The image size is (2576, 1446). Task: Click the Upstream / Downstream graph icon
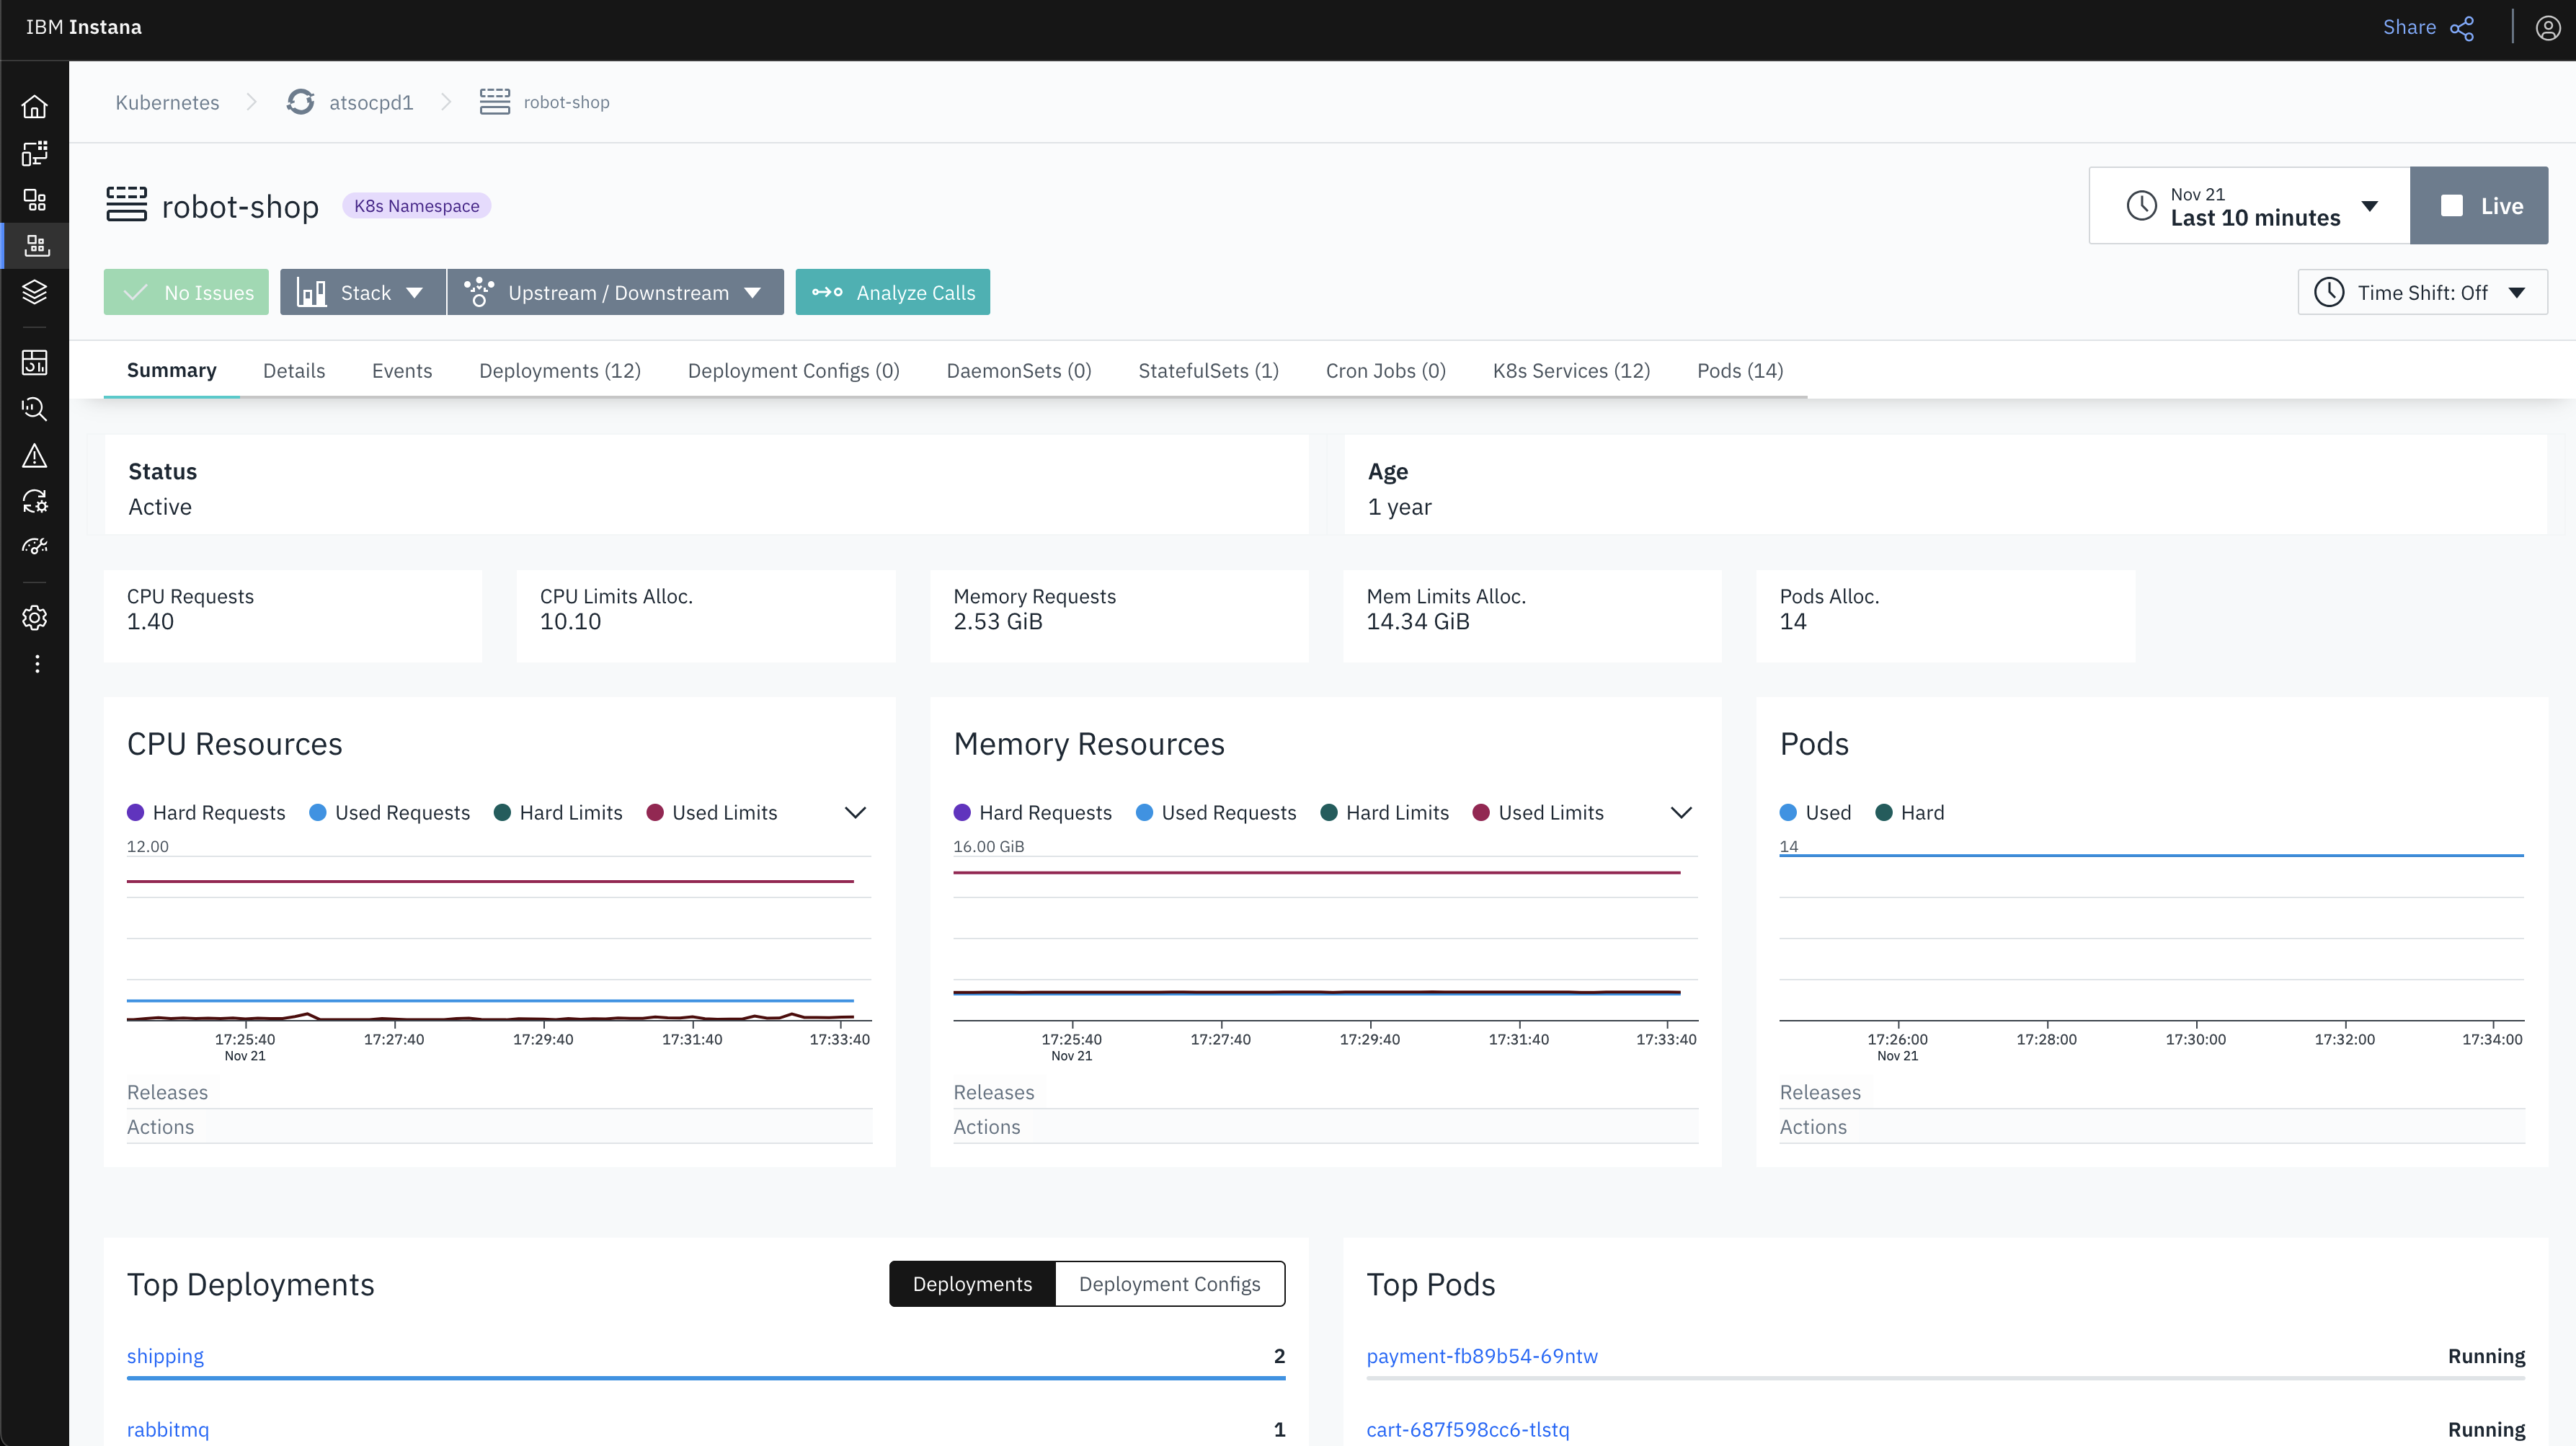point(479,292)
